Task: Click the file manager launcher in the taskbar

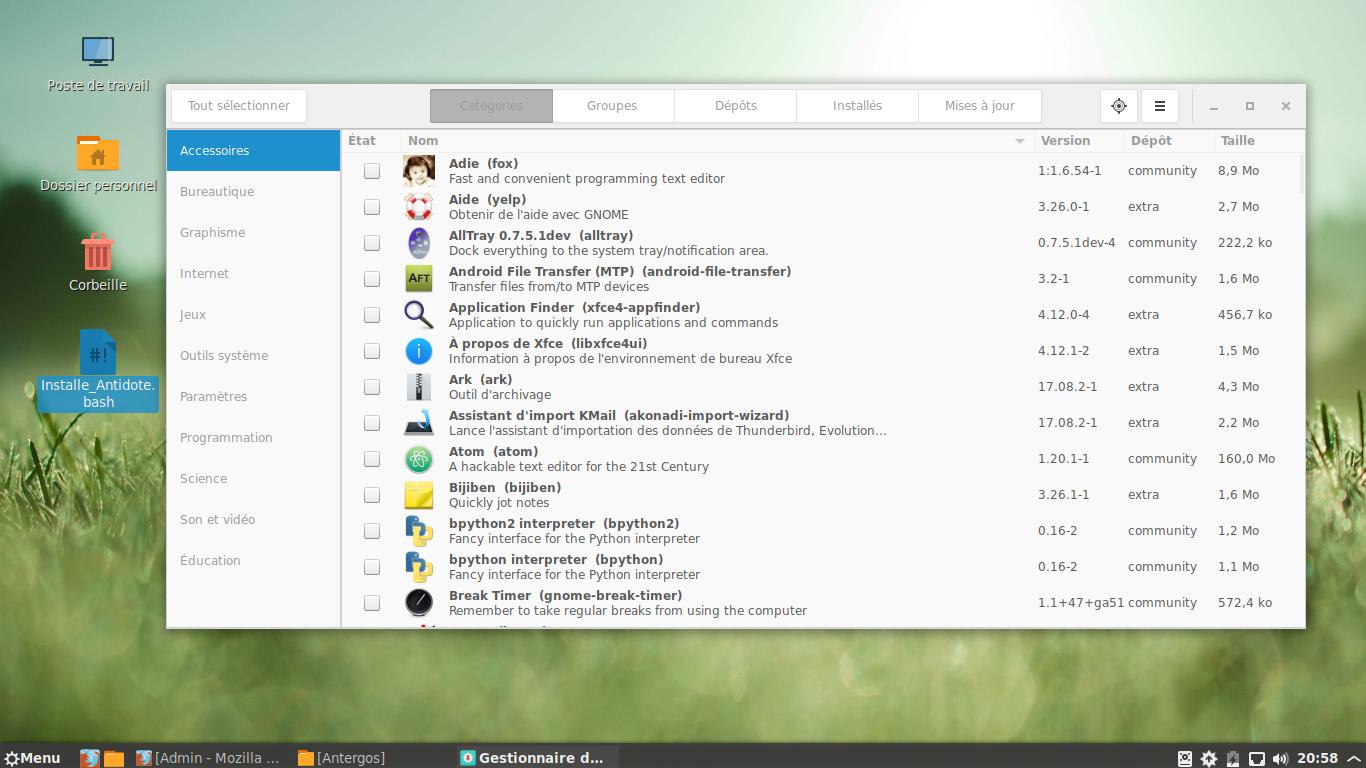Action: [113, 758]
